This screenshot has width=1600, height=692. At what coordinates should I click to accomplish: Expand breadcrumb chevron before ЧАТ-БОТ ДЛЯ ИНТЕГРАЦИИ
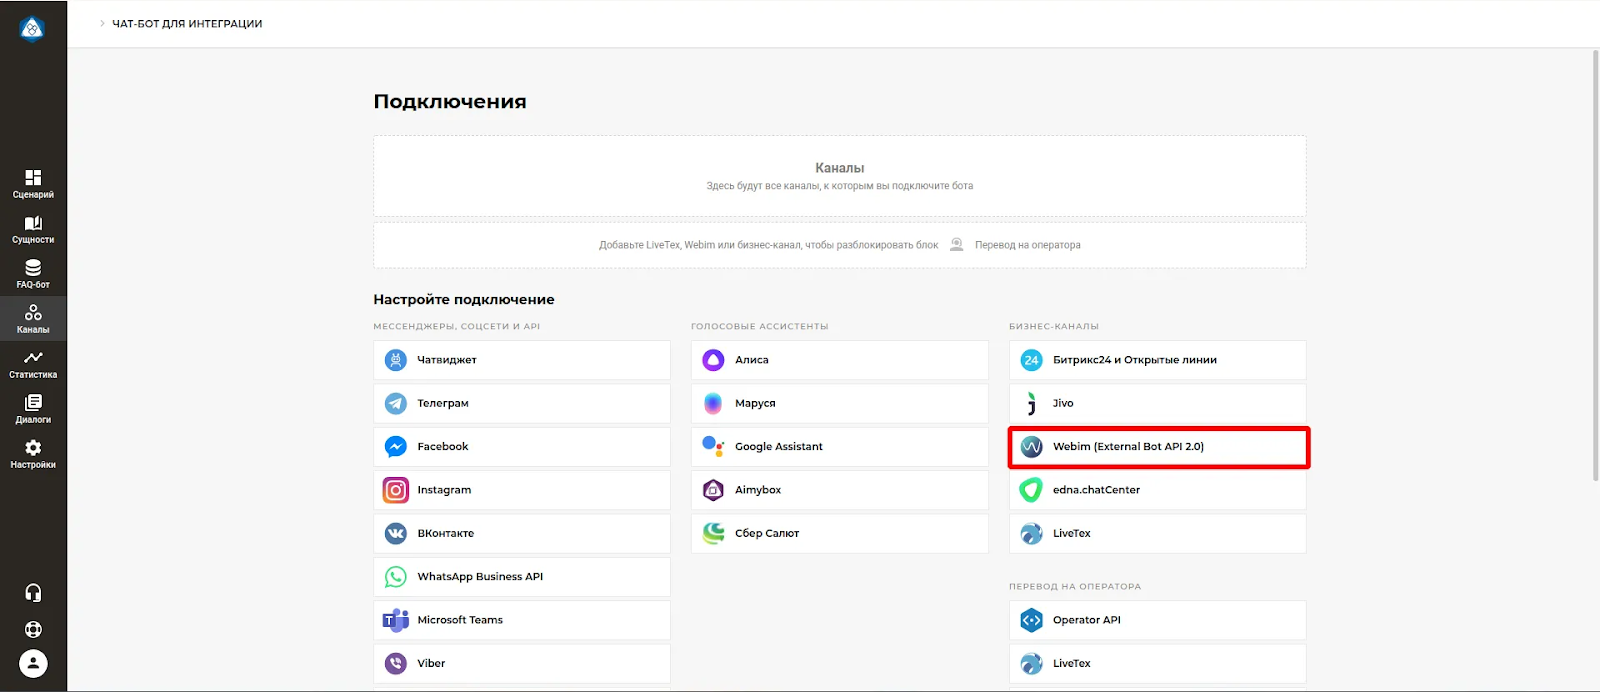102,23
